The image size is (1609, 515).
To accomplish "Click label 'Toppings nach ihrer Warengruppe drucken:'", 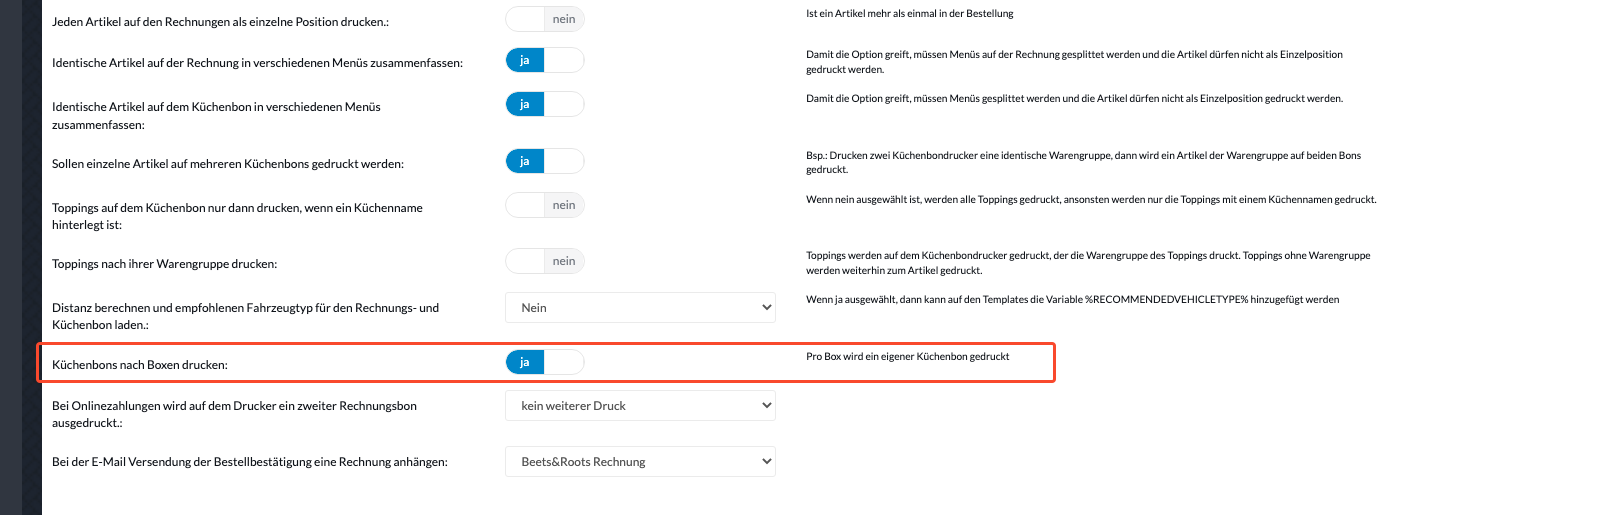I will tap(165, 264).
